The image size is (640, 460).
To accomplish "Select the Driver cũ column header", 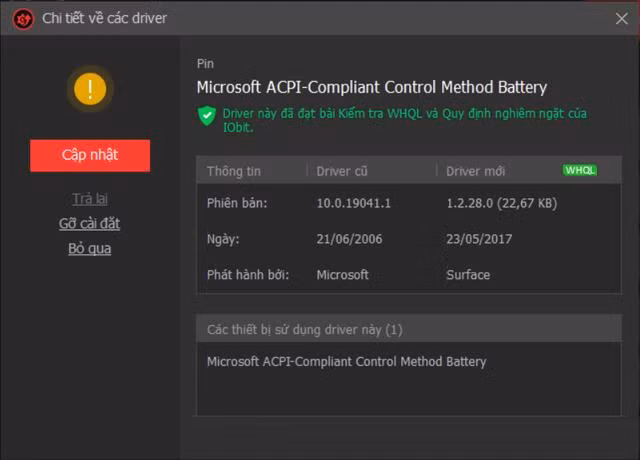I will click(x=342, y=171).
